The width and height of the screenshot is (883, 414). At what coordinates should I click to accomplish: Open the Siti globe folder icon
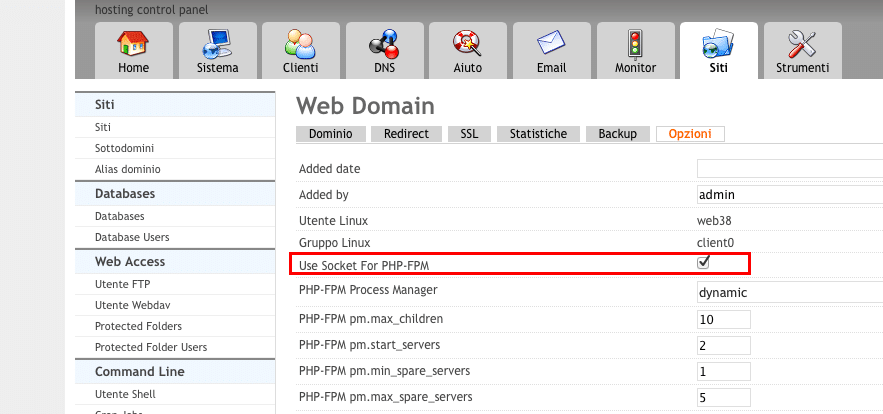point(719,44)
